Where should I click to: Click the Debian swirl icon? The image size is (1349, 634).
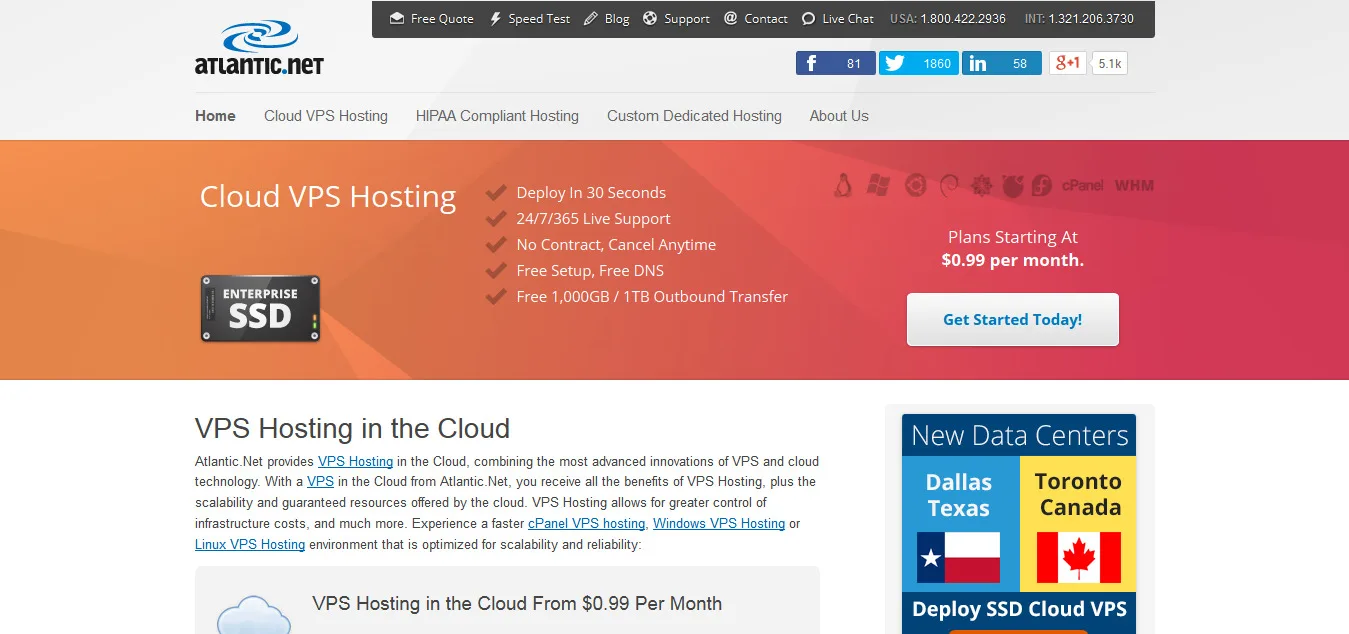point(948,185)
